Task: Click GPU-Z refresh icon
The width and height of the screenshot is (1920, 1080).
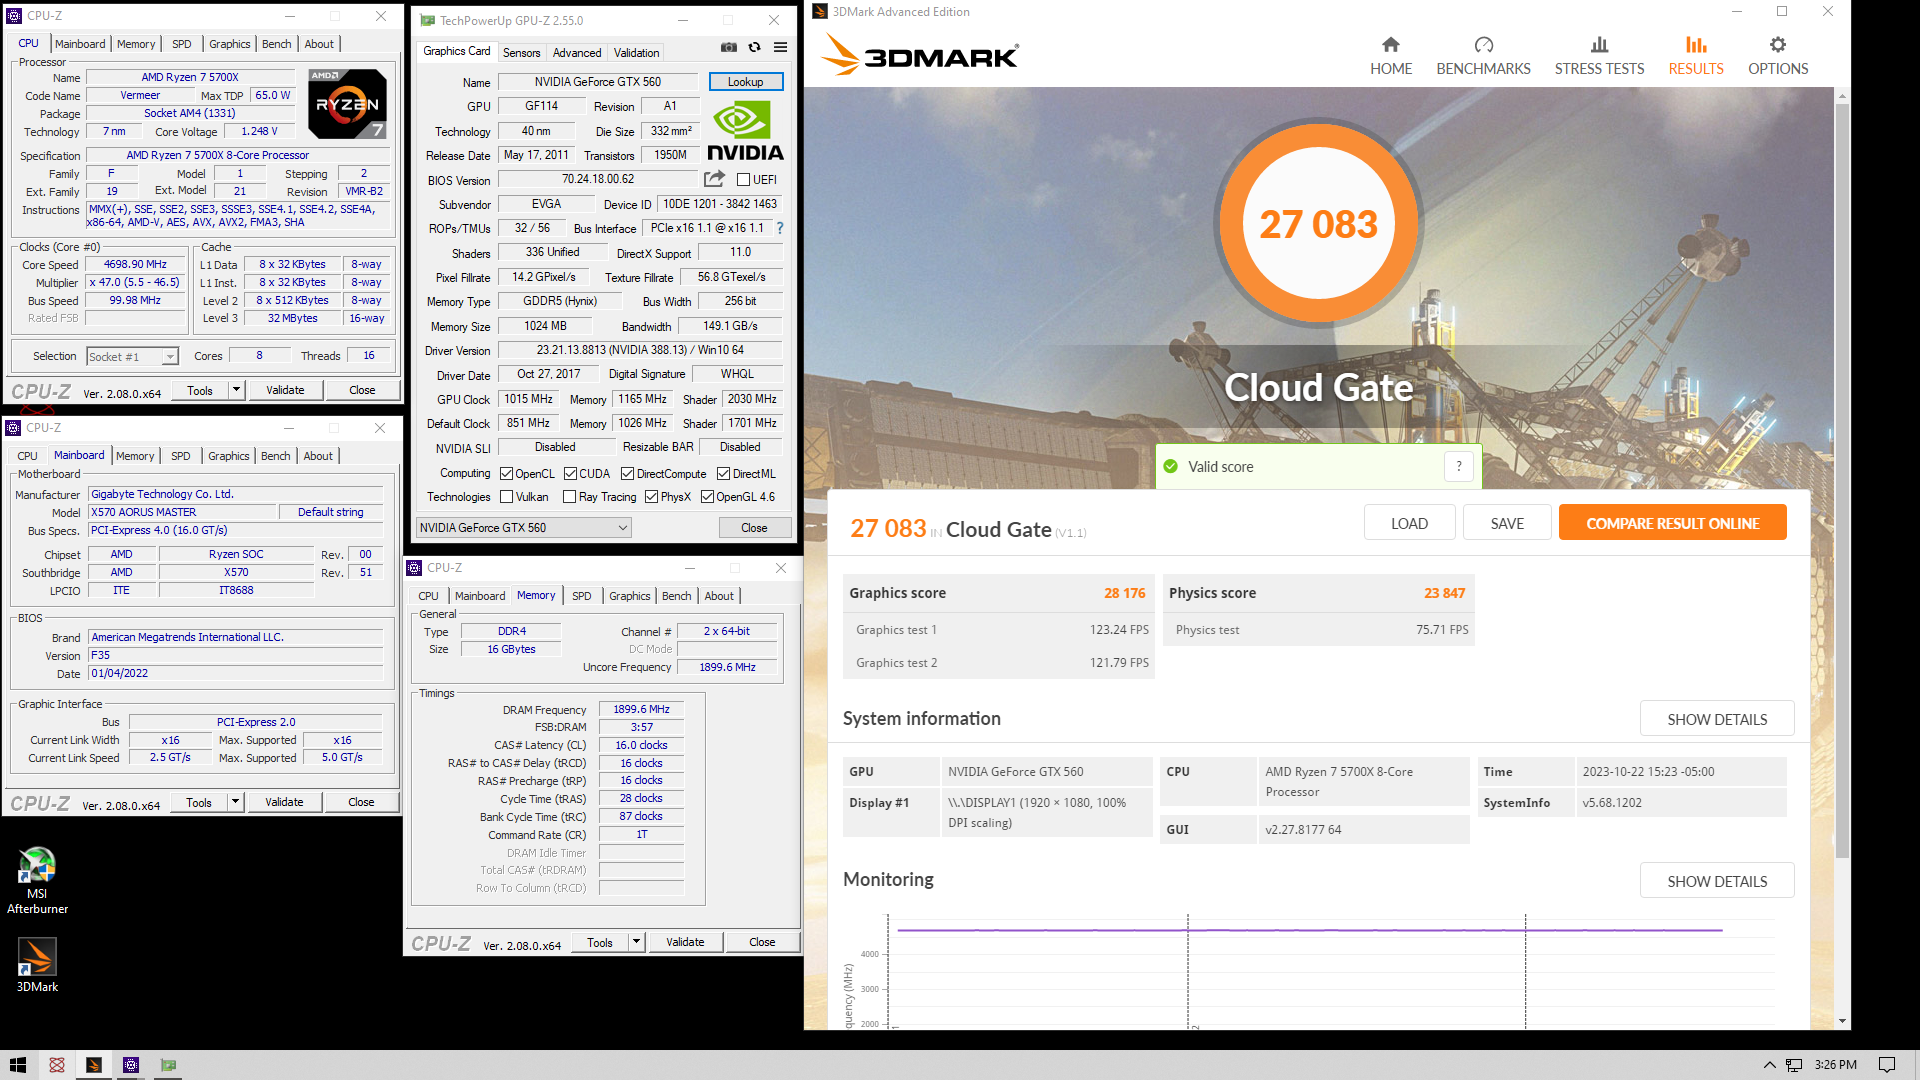Action: click(754, 47)
